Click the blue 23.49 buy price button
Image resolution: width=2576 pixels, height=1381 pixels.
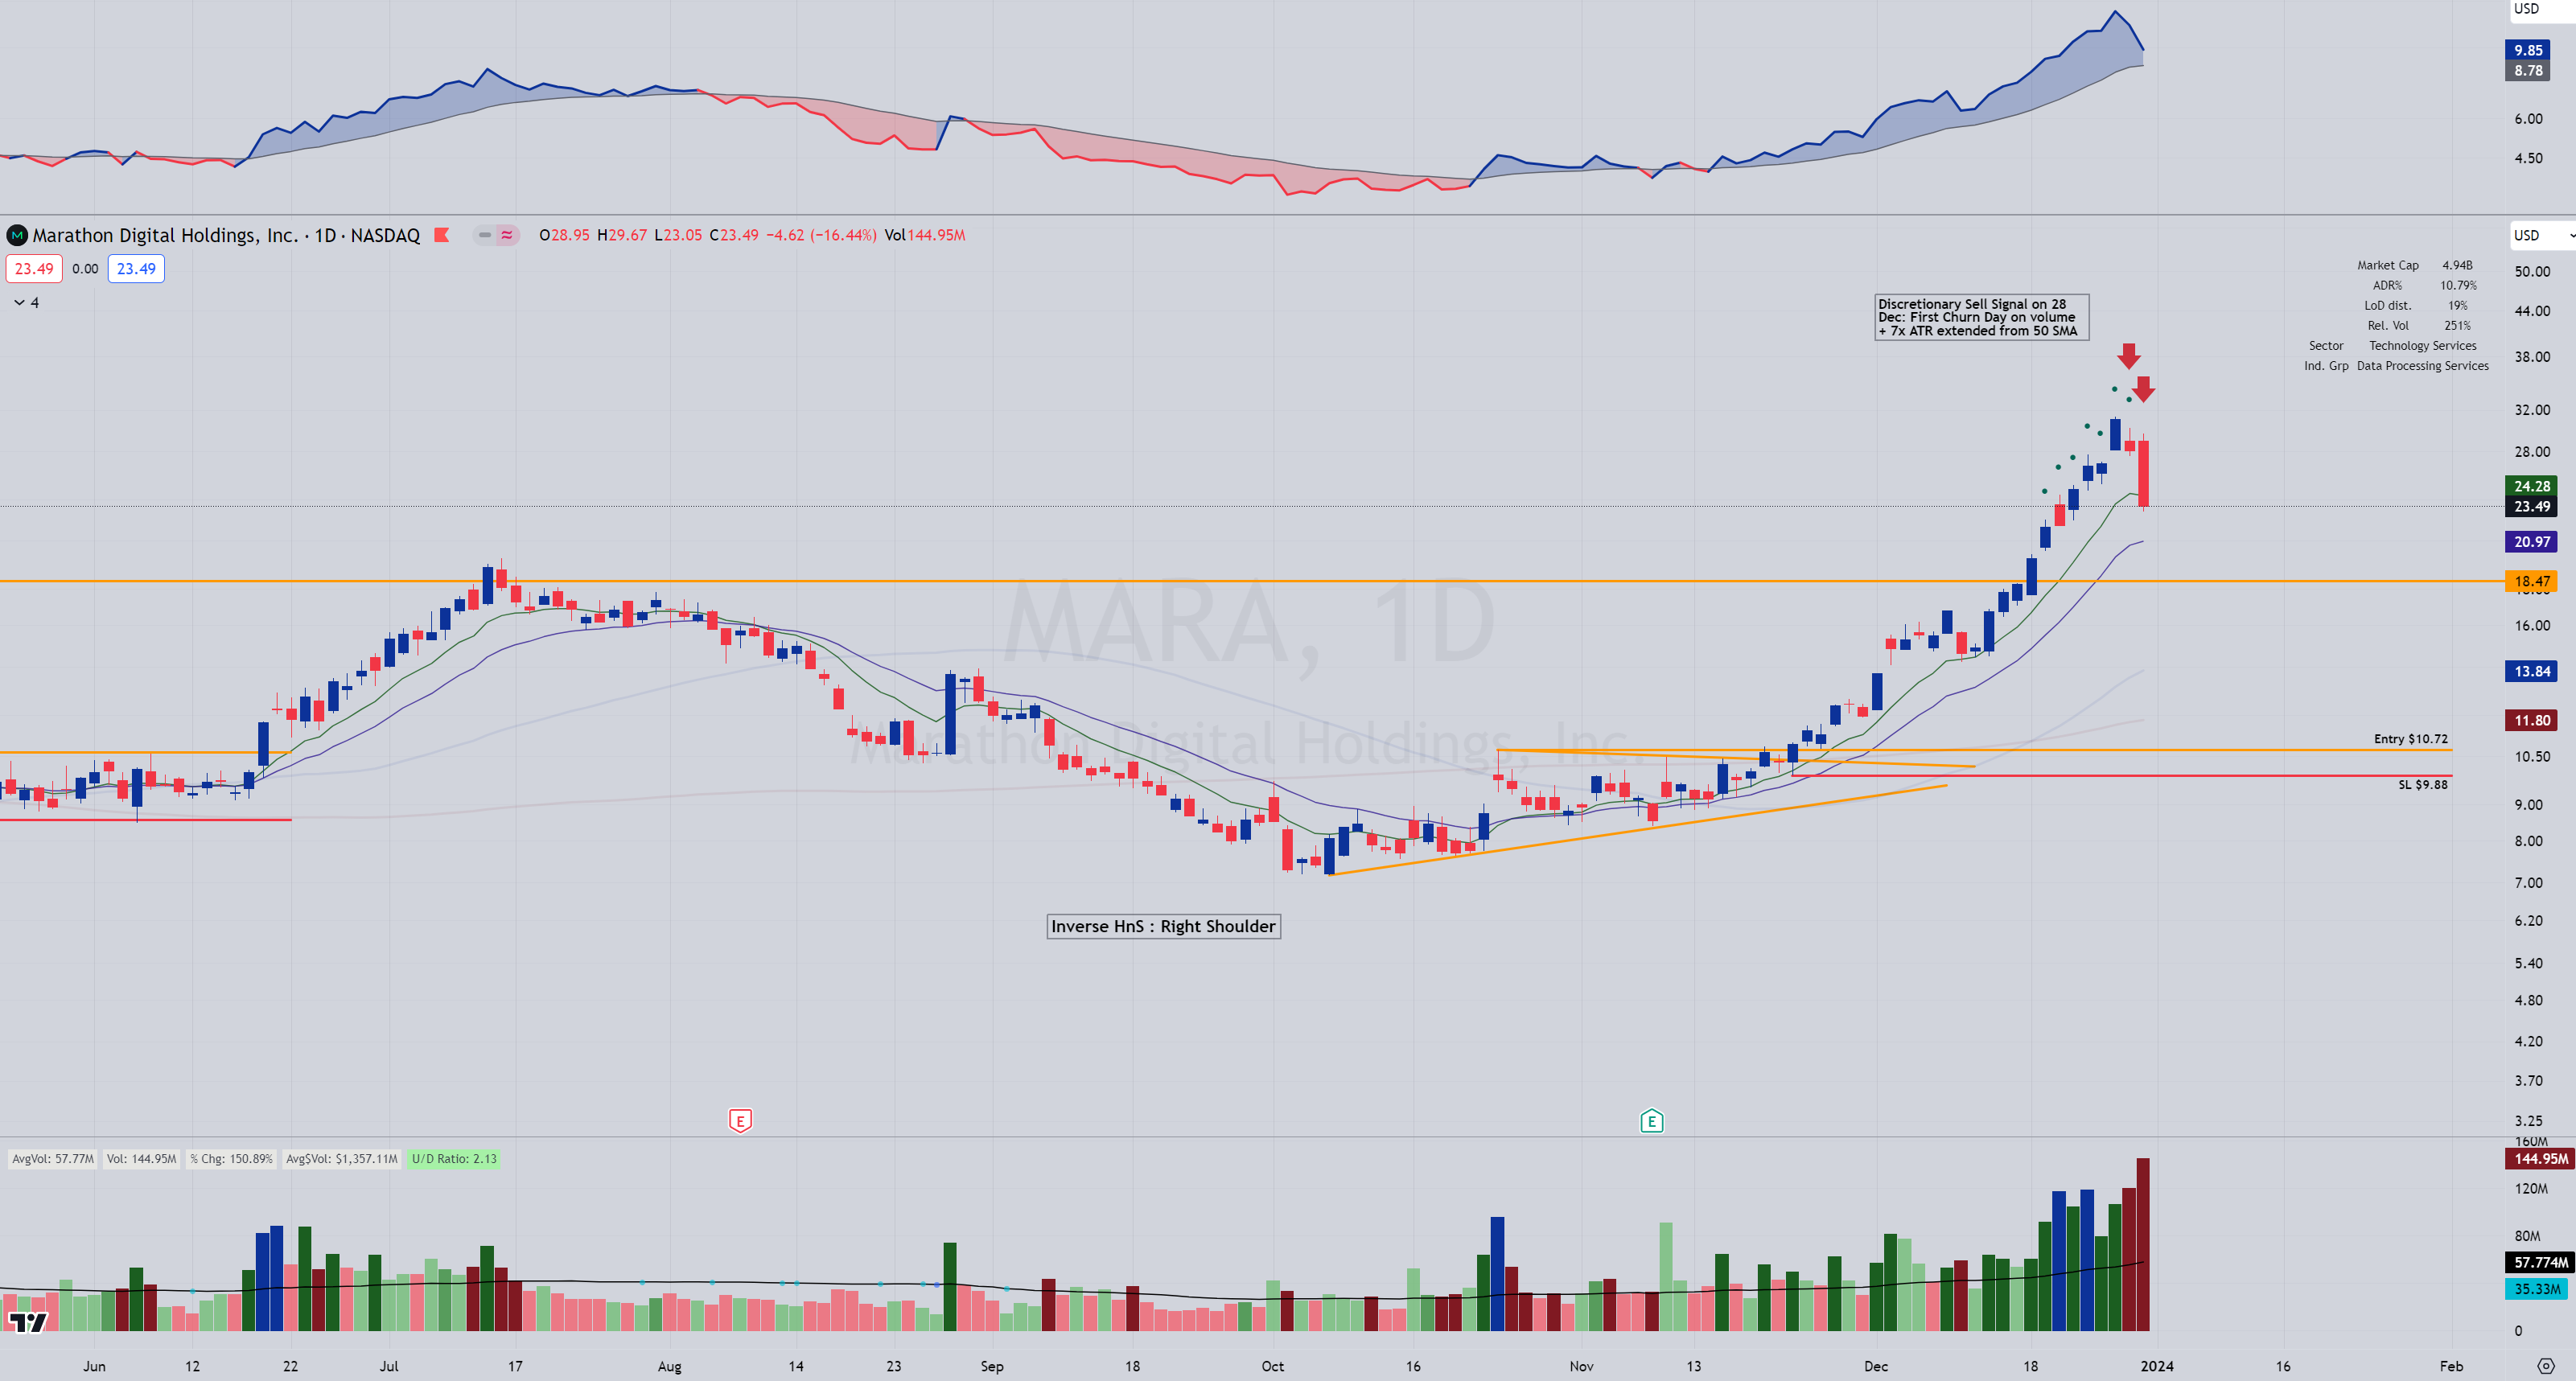(136, 268)
